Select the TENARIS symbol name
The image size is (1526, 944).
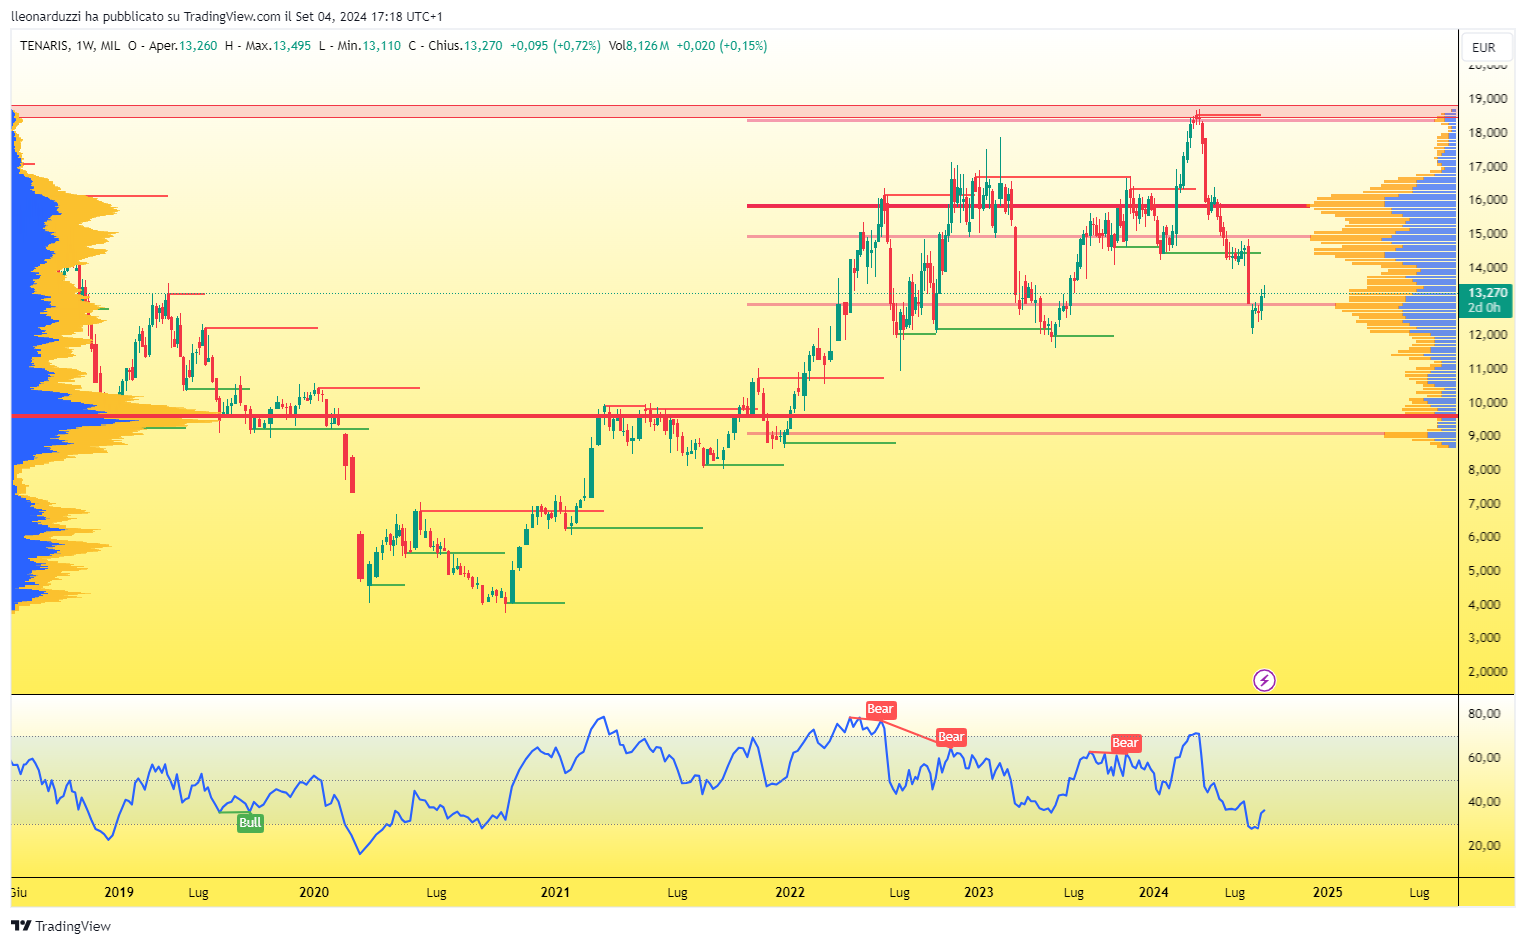[44, 46]
